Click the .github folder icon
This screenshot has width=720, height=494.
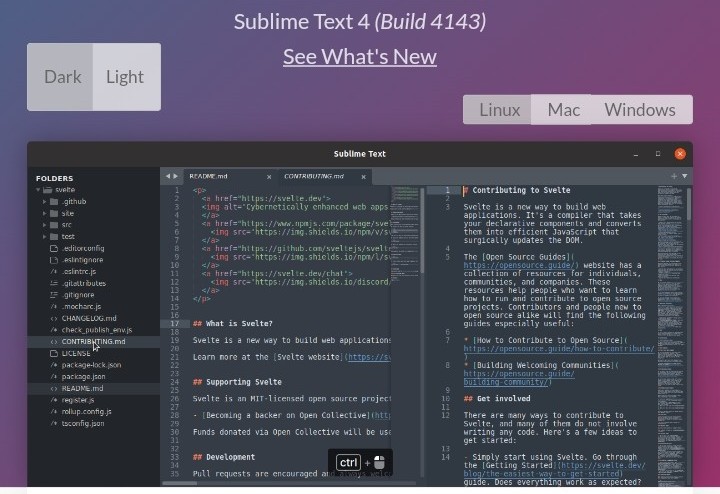54,202
